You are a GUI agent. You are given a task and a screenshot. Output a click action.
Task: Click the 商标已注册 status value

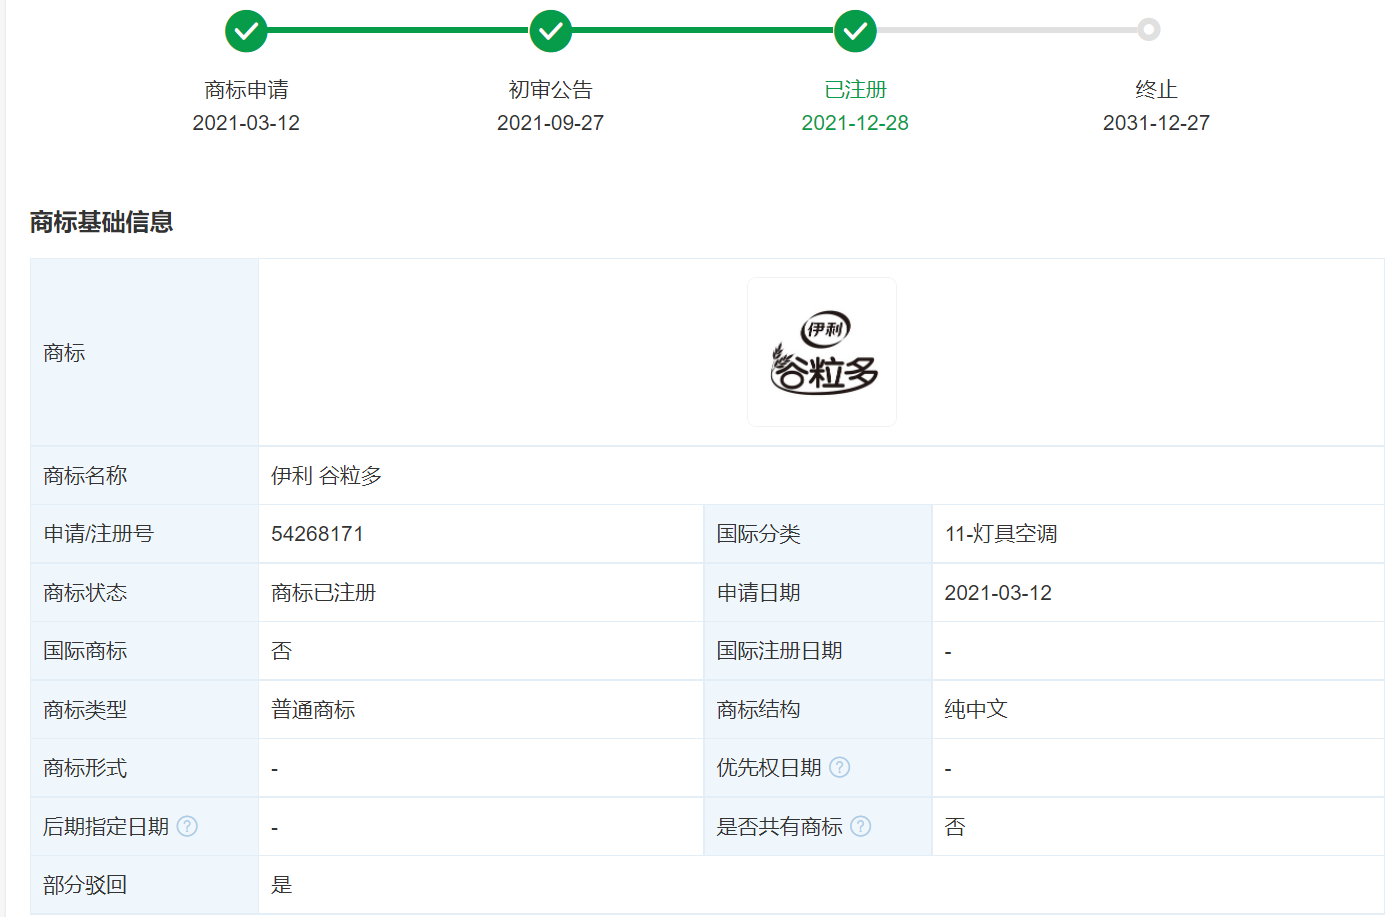click(323, 593)
